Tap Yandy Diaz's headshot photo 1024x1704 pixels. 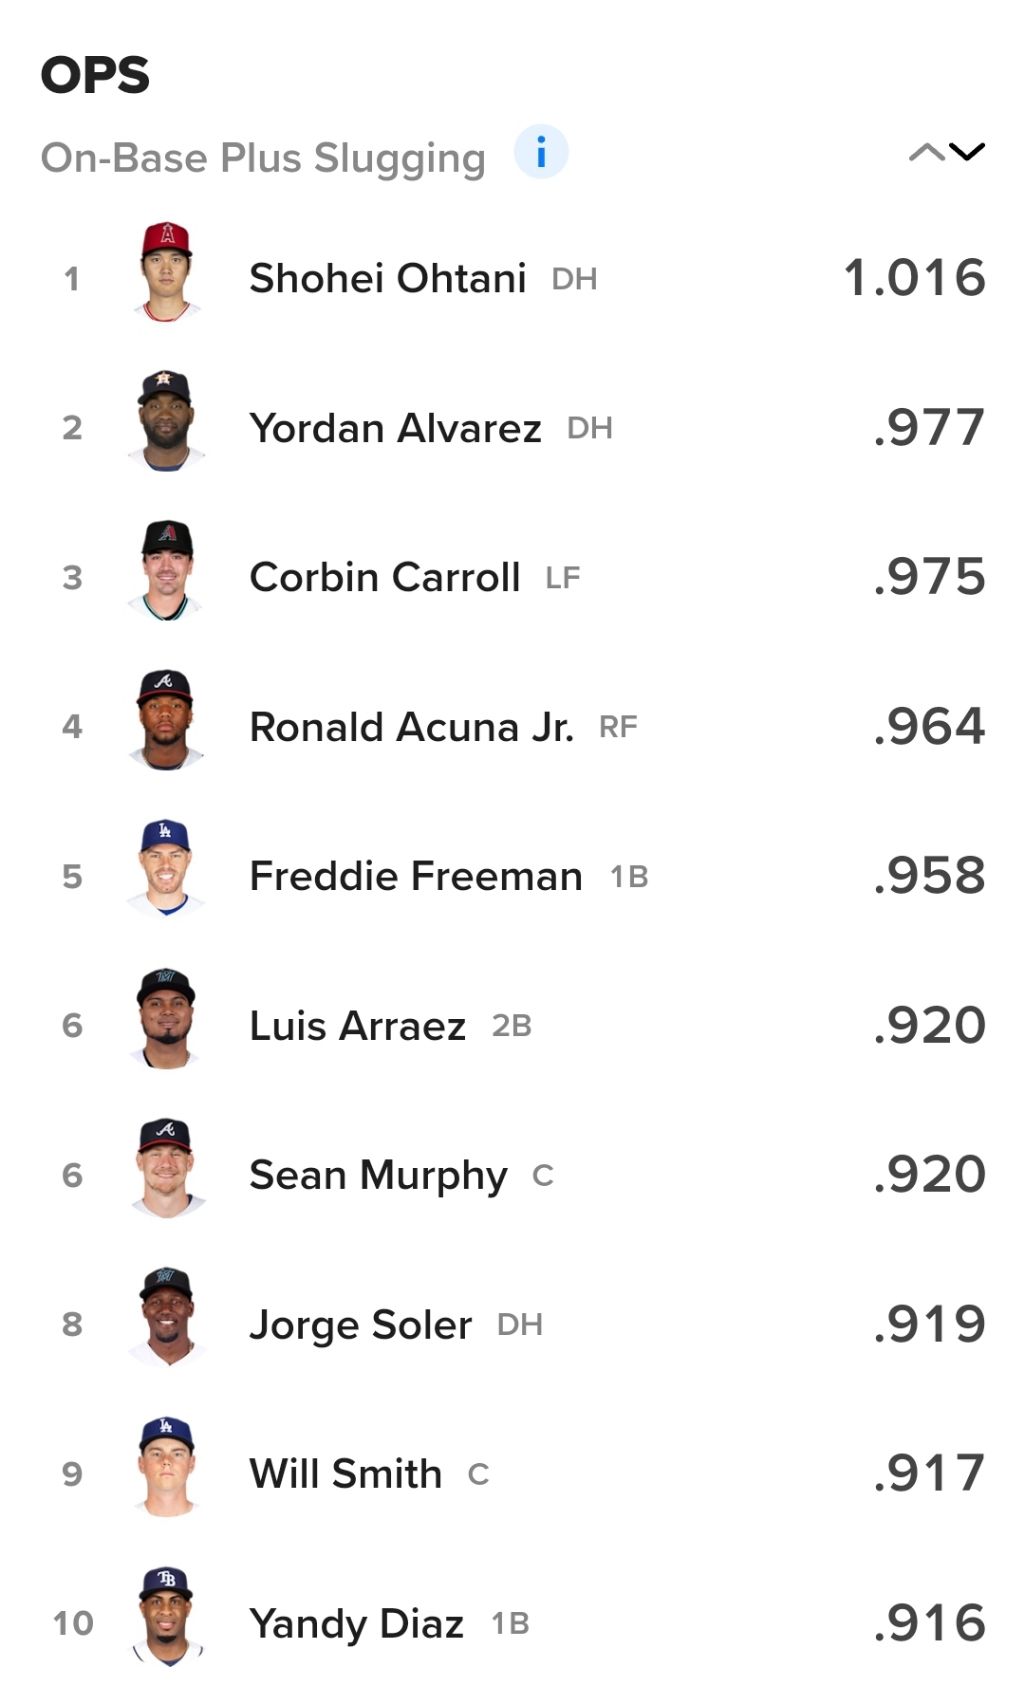(166, 1616)
